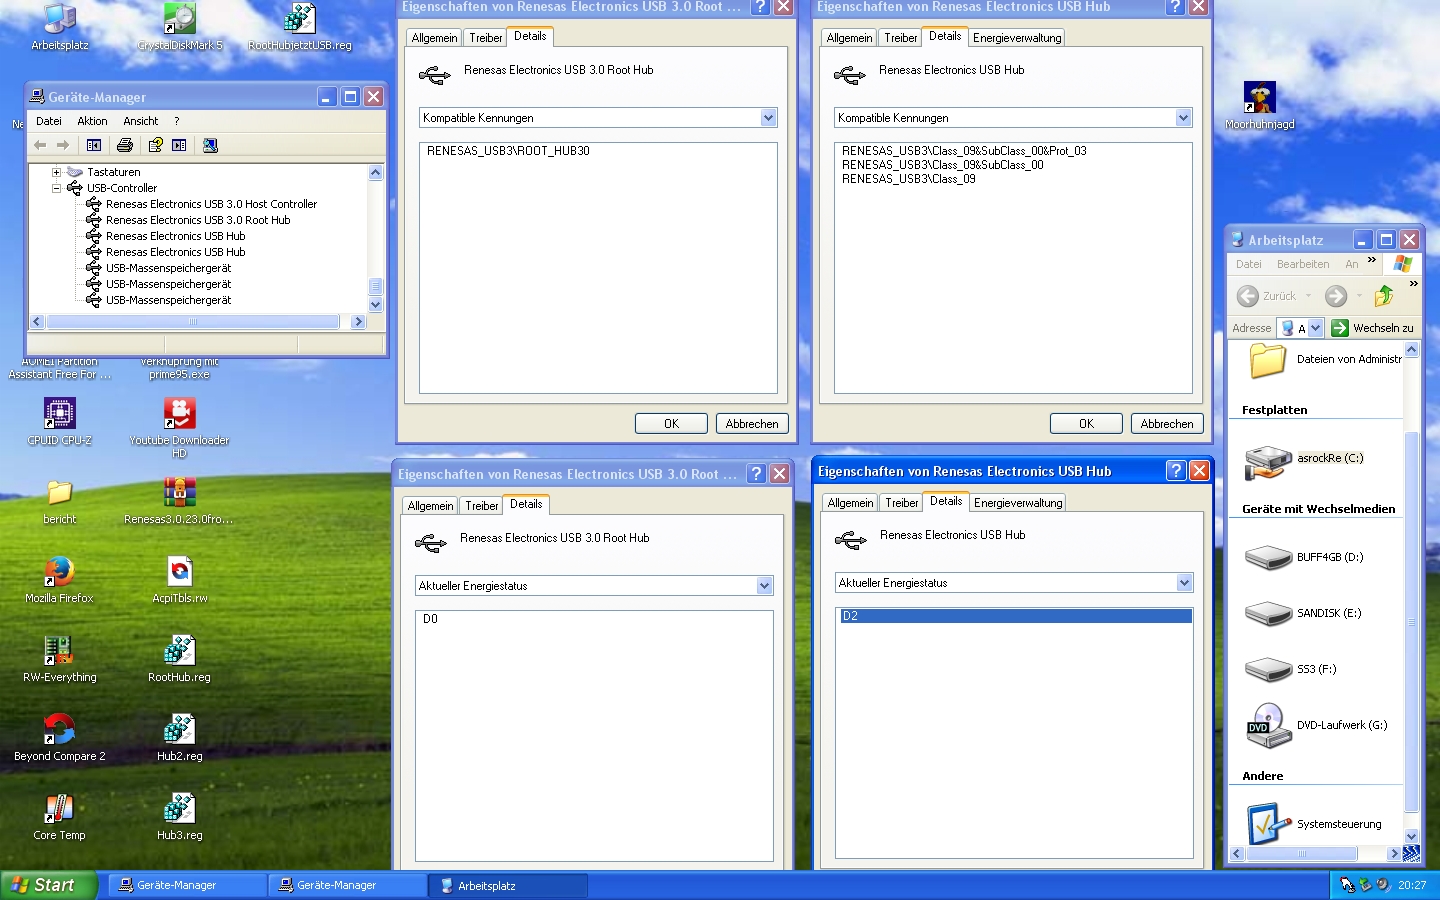This screenshot has height=900, width=1440.
Task: Select the Hub2.reg desktop file
Action: pyautogui.click(x=180, y=738)
